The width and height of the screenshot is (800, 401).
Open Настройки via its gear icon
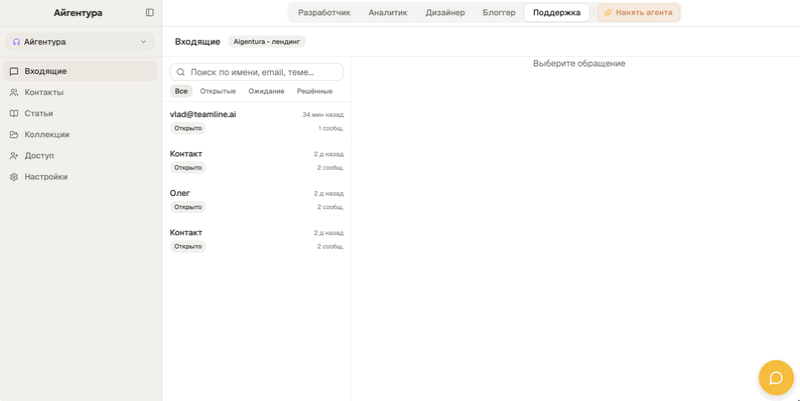pos(14,177)
